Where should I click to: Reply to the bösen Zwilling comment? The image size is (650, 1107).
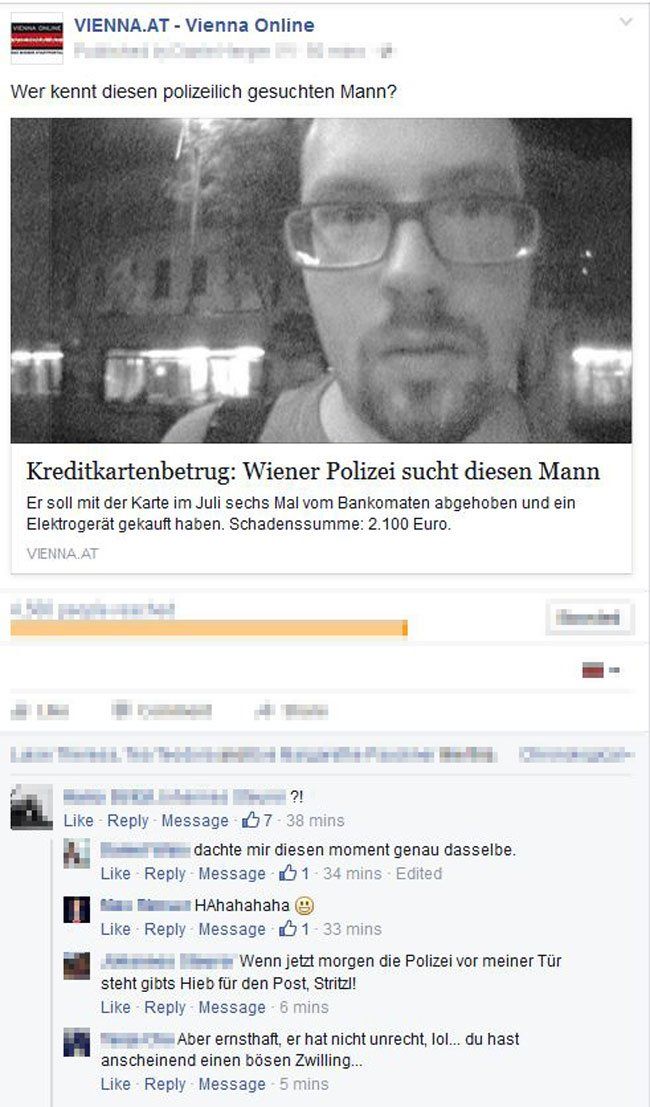164,1084
